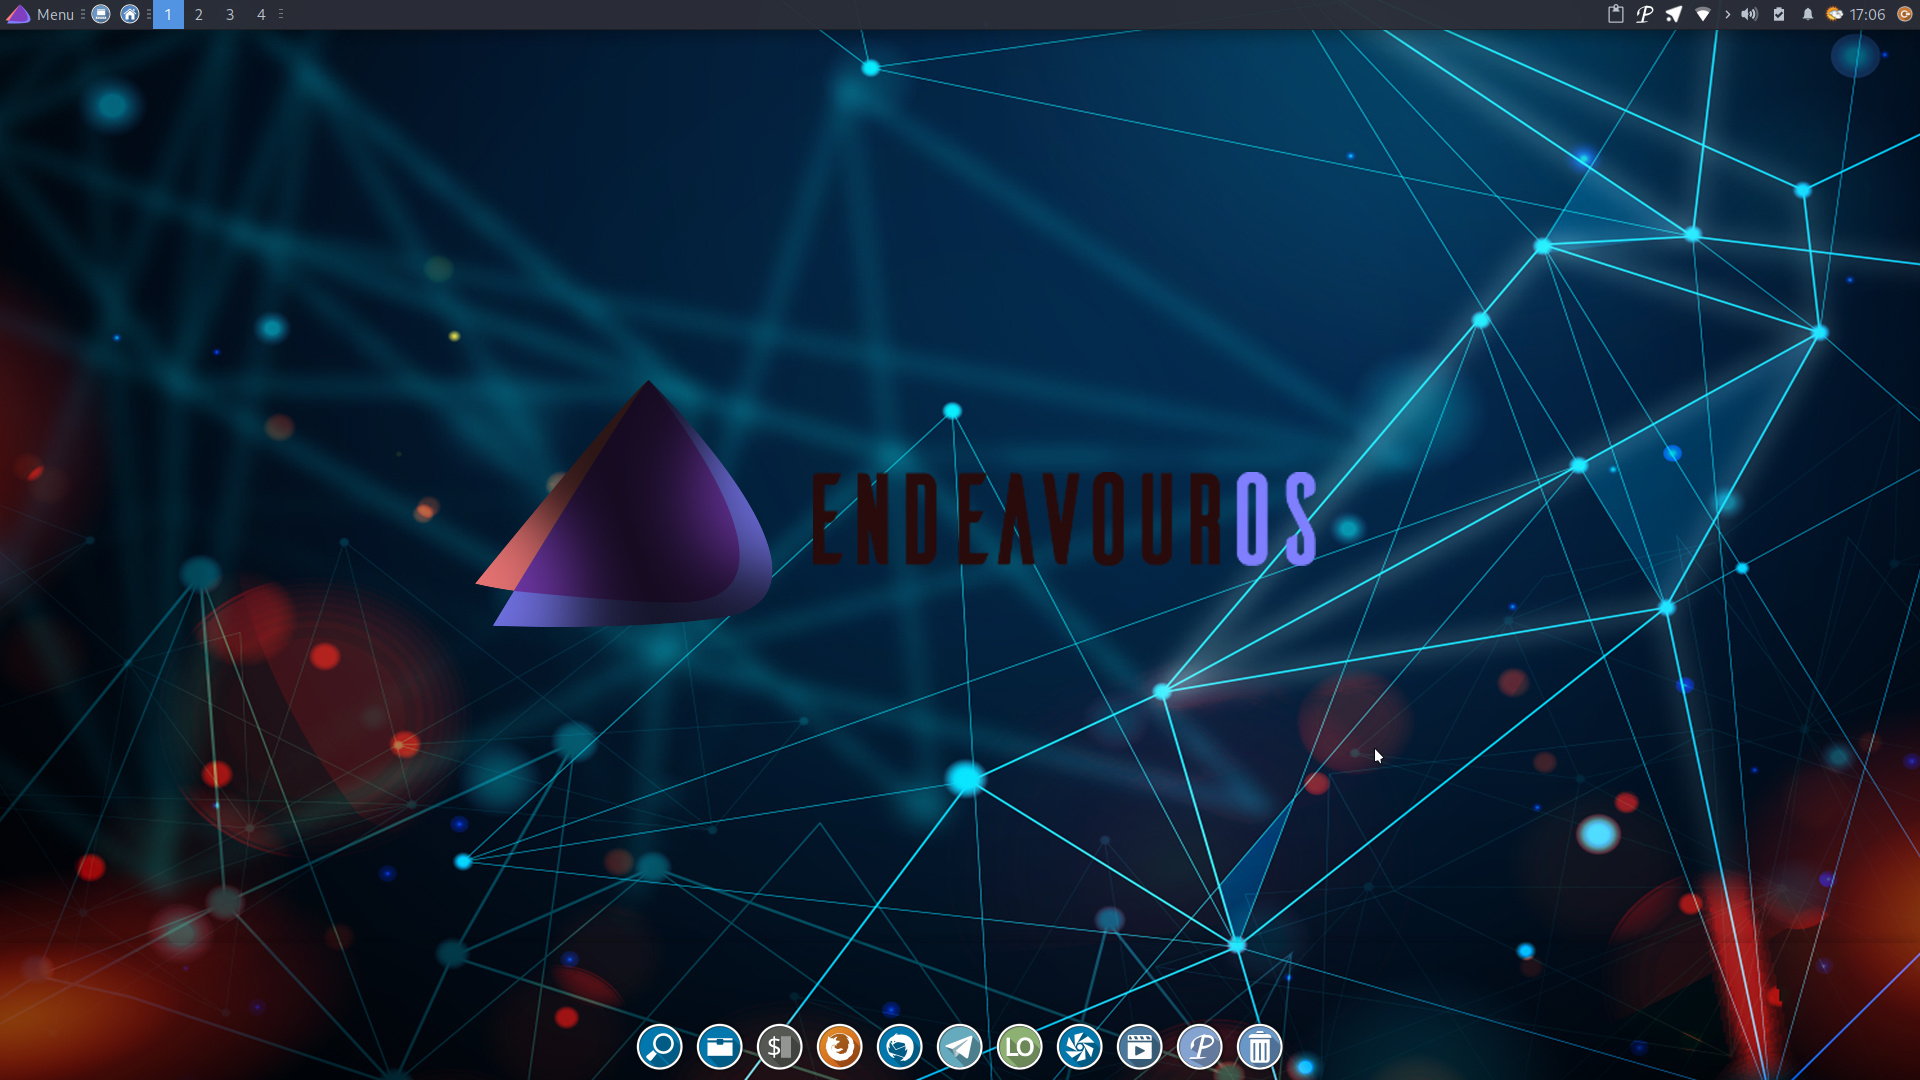Viewport: 1920px width, 1080px height.
Task: Launch Firefox from the dock
Action: point(840,1047)
